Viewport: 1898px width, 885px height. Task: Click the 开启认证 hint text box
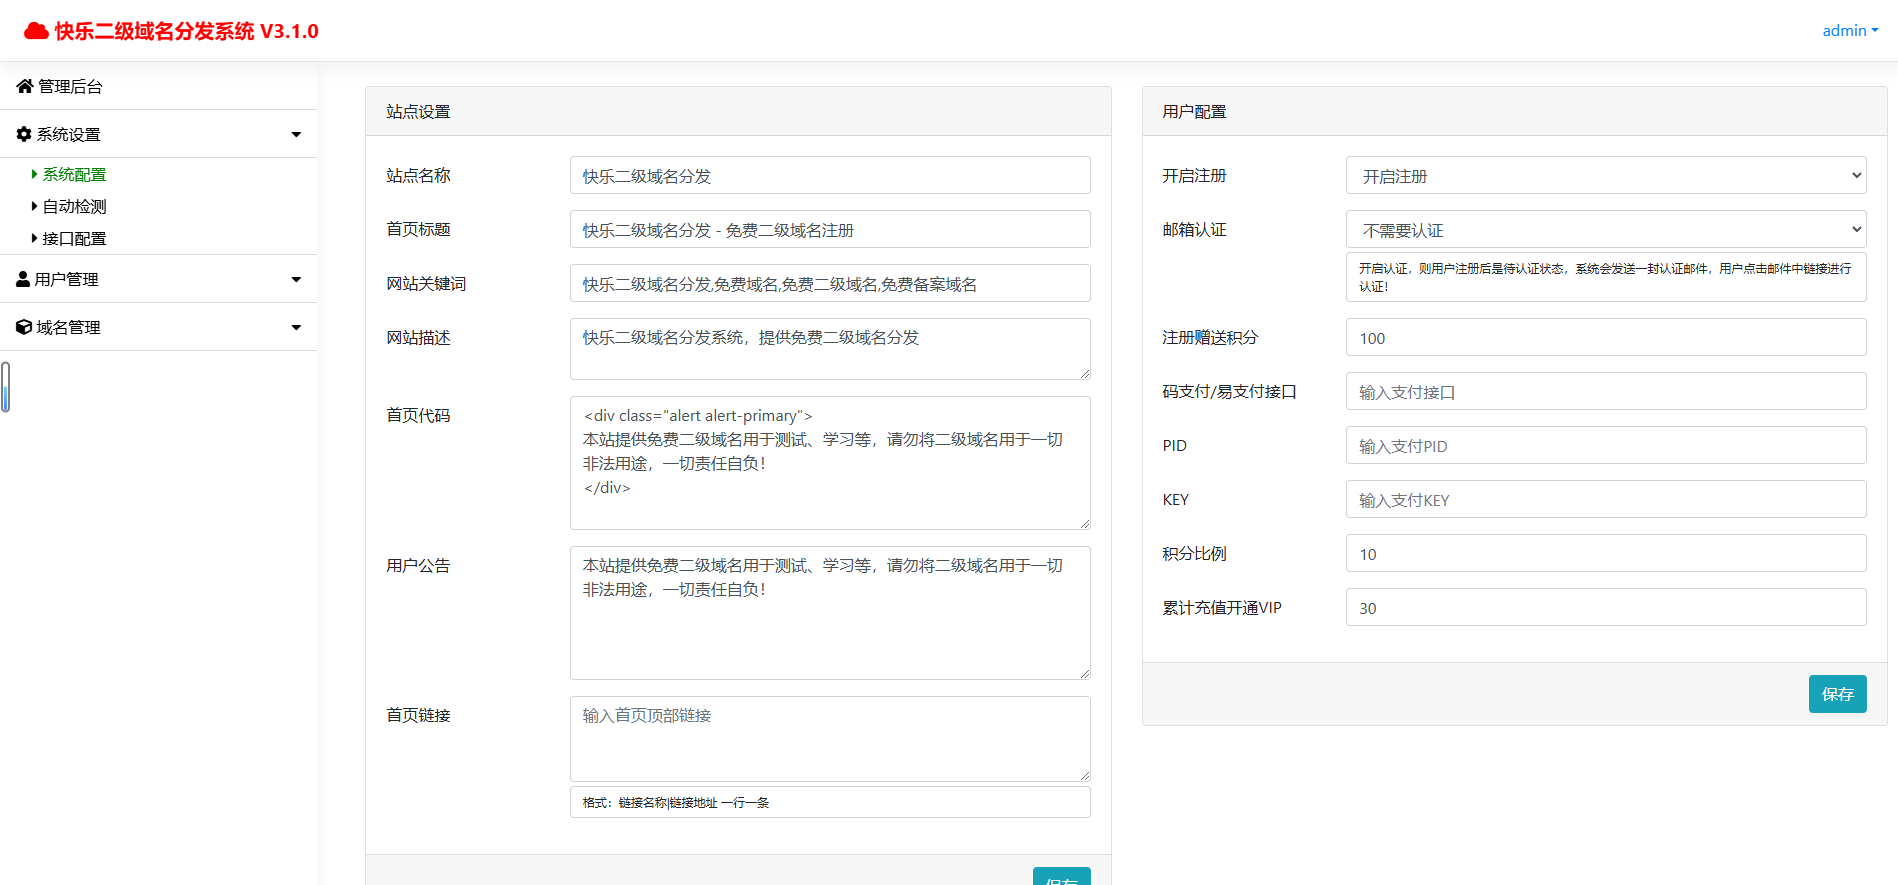(1606, 277)
